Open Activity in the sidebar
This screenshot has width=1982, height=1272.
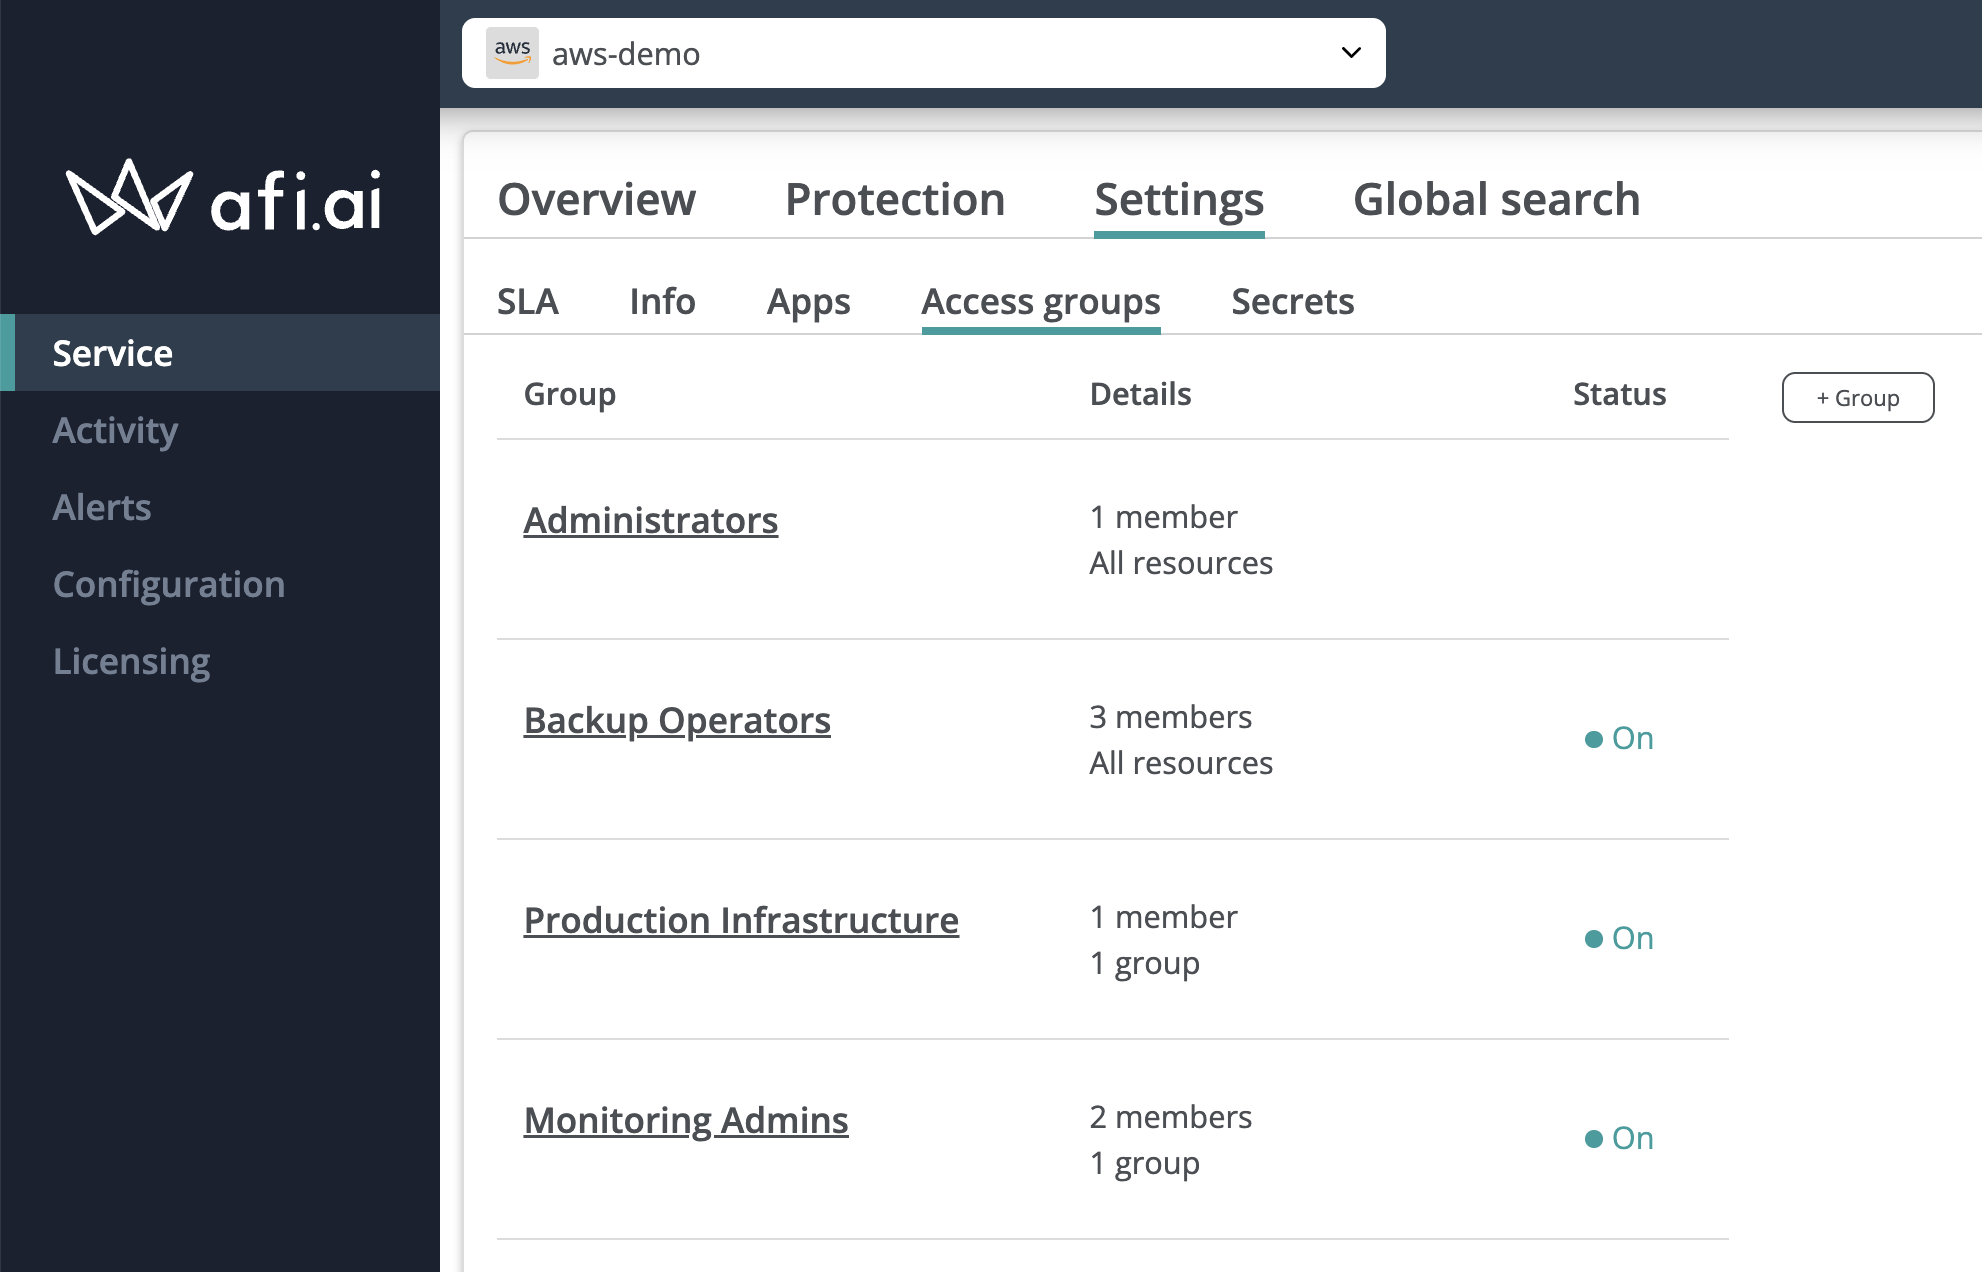[x=115, y=431]
